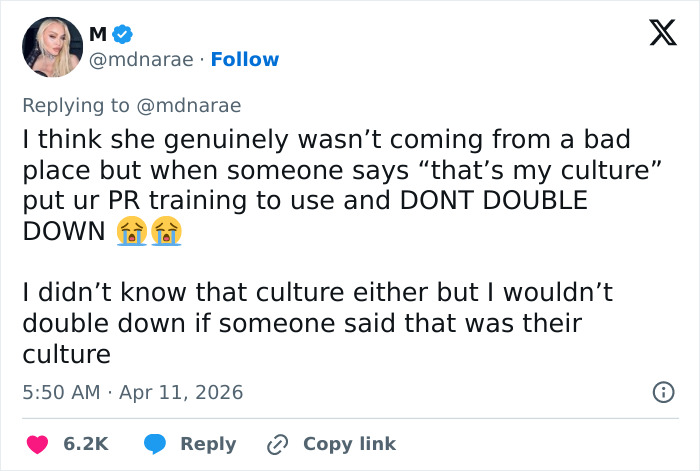
Task: Click the quoted "that's my culture" phrase
Action: [557, 168]
